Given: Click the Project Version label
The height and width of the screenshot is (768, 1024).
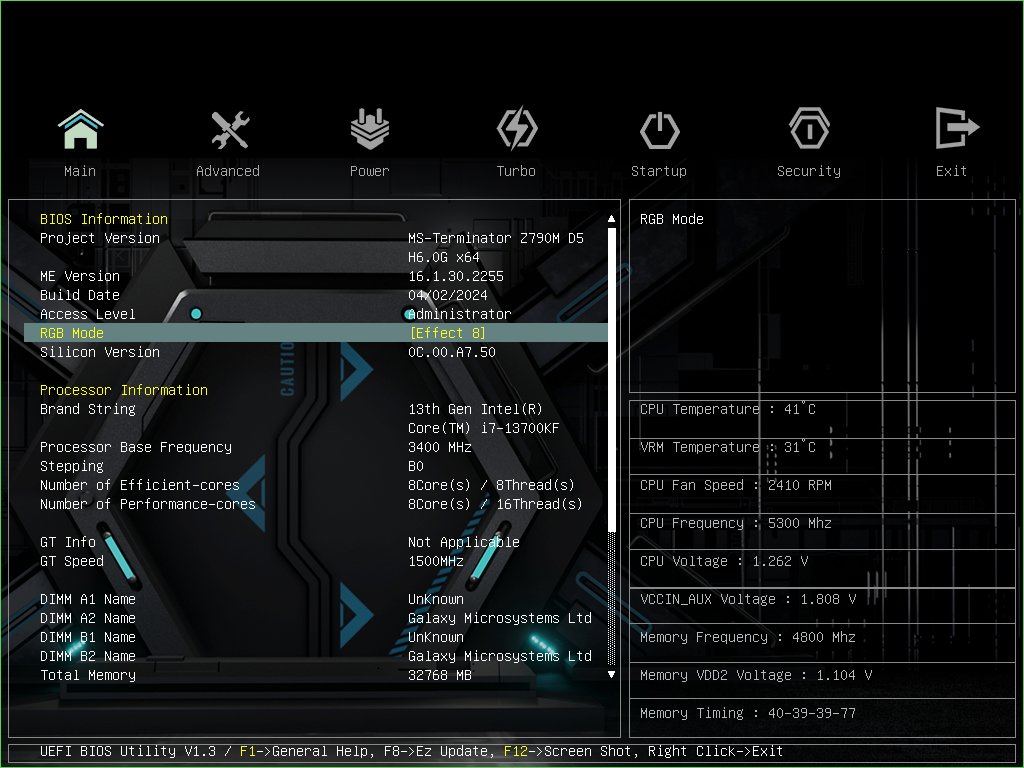Looking at the screenshot, I should [100, 238].
